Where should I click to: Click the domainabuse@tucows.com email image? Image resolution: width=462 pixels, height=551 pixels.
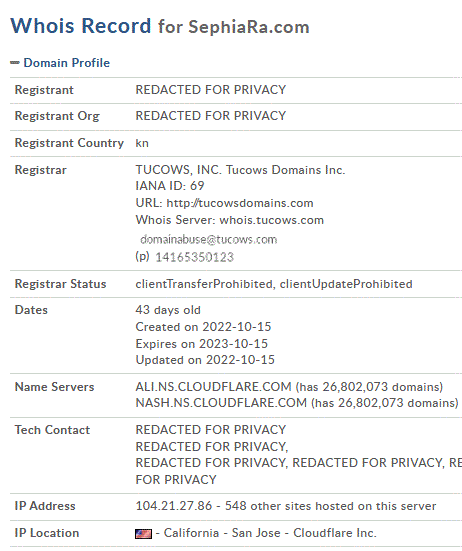208,240
